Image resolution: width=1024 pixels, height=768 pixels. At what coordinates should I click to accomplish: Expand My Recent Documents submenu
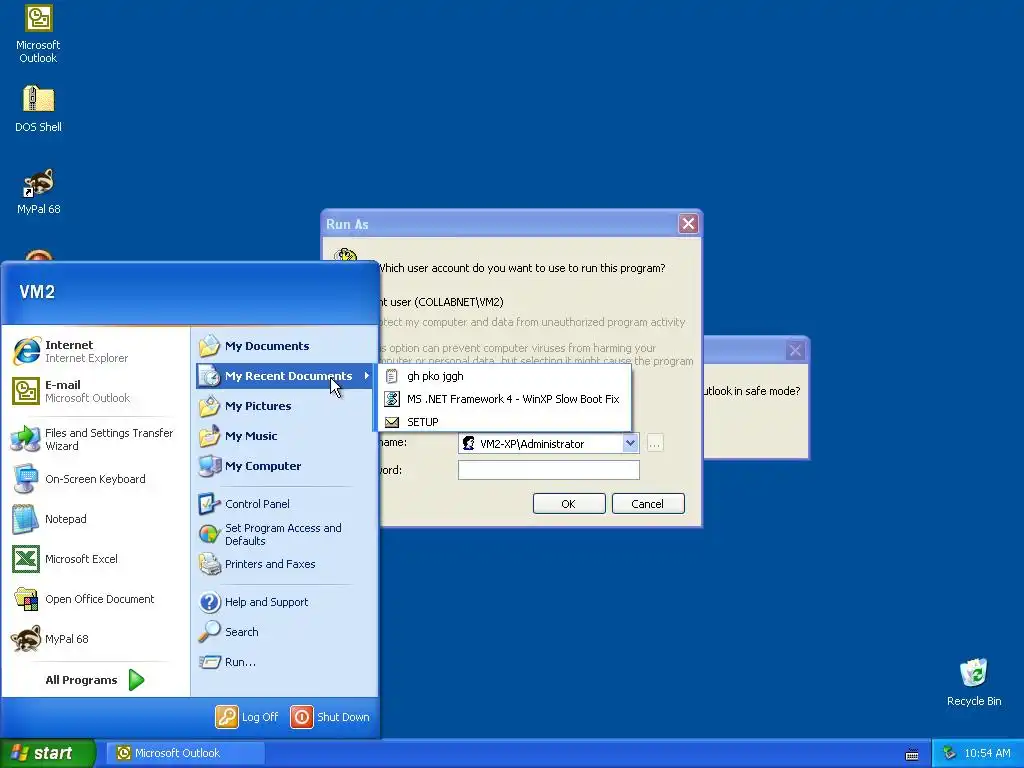click(285, 376)
